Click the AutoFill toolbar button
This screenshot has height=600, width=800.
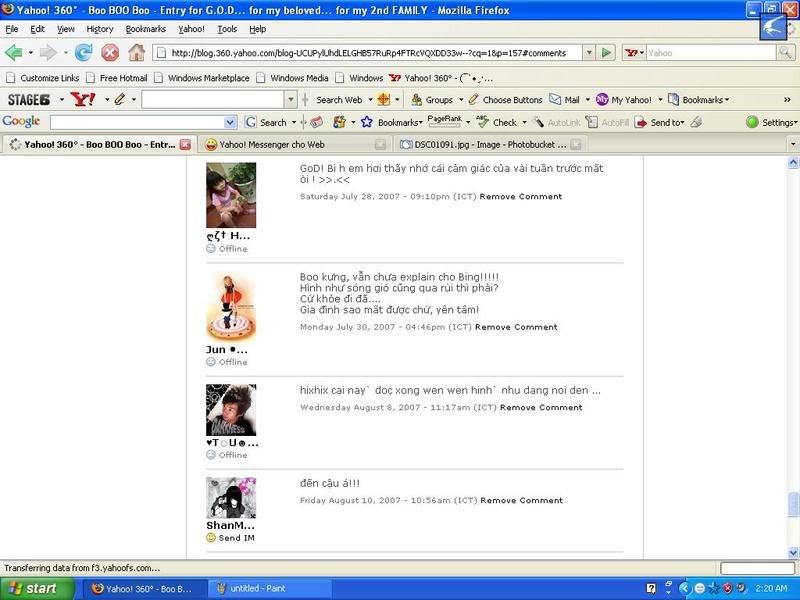607,122
